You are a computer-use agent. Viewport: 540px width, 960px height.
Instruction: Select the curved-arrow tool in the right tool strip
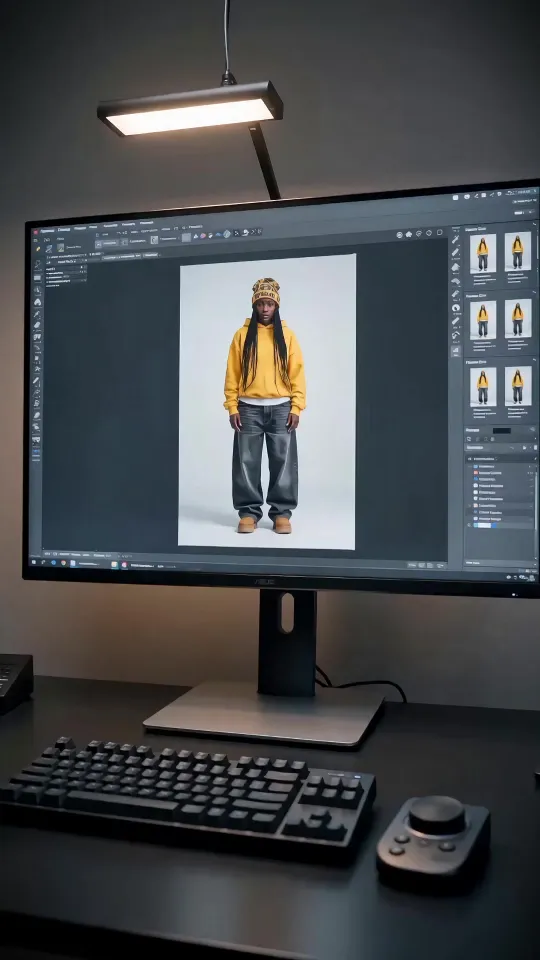[x=456, y=336]
